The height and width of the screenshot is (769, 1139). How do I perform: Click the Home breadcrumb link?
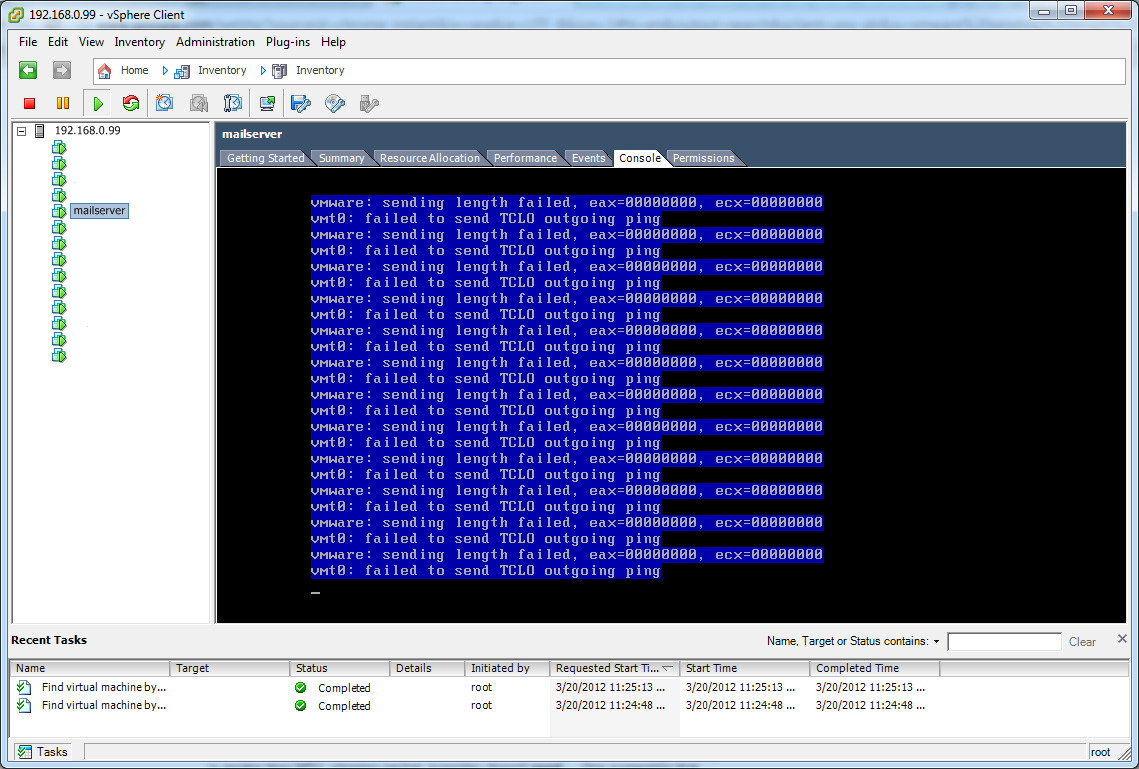pyautogui.click(x=134, y=70)
